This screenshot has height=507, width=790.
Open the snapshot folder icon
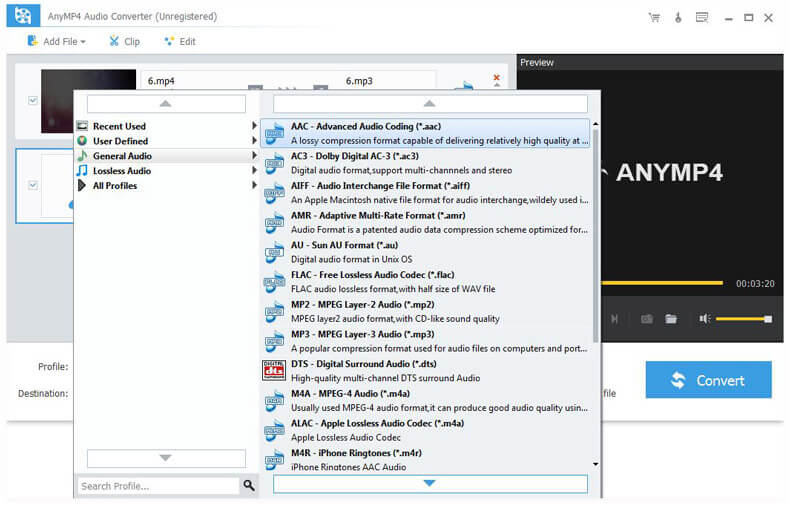pos(672,319)
